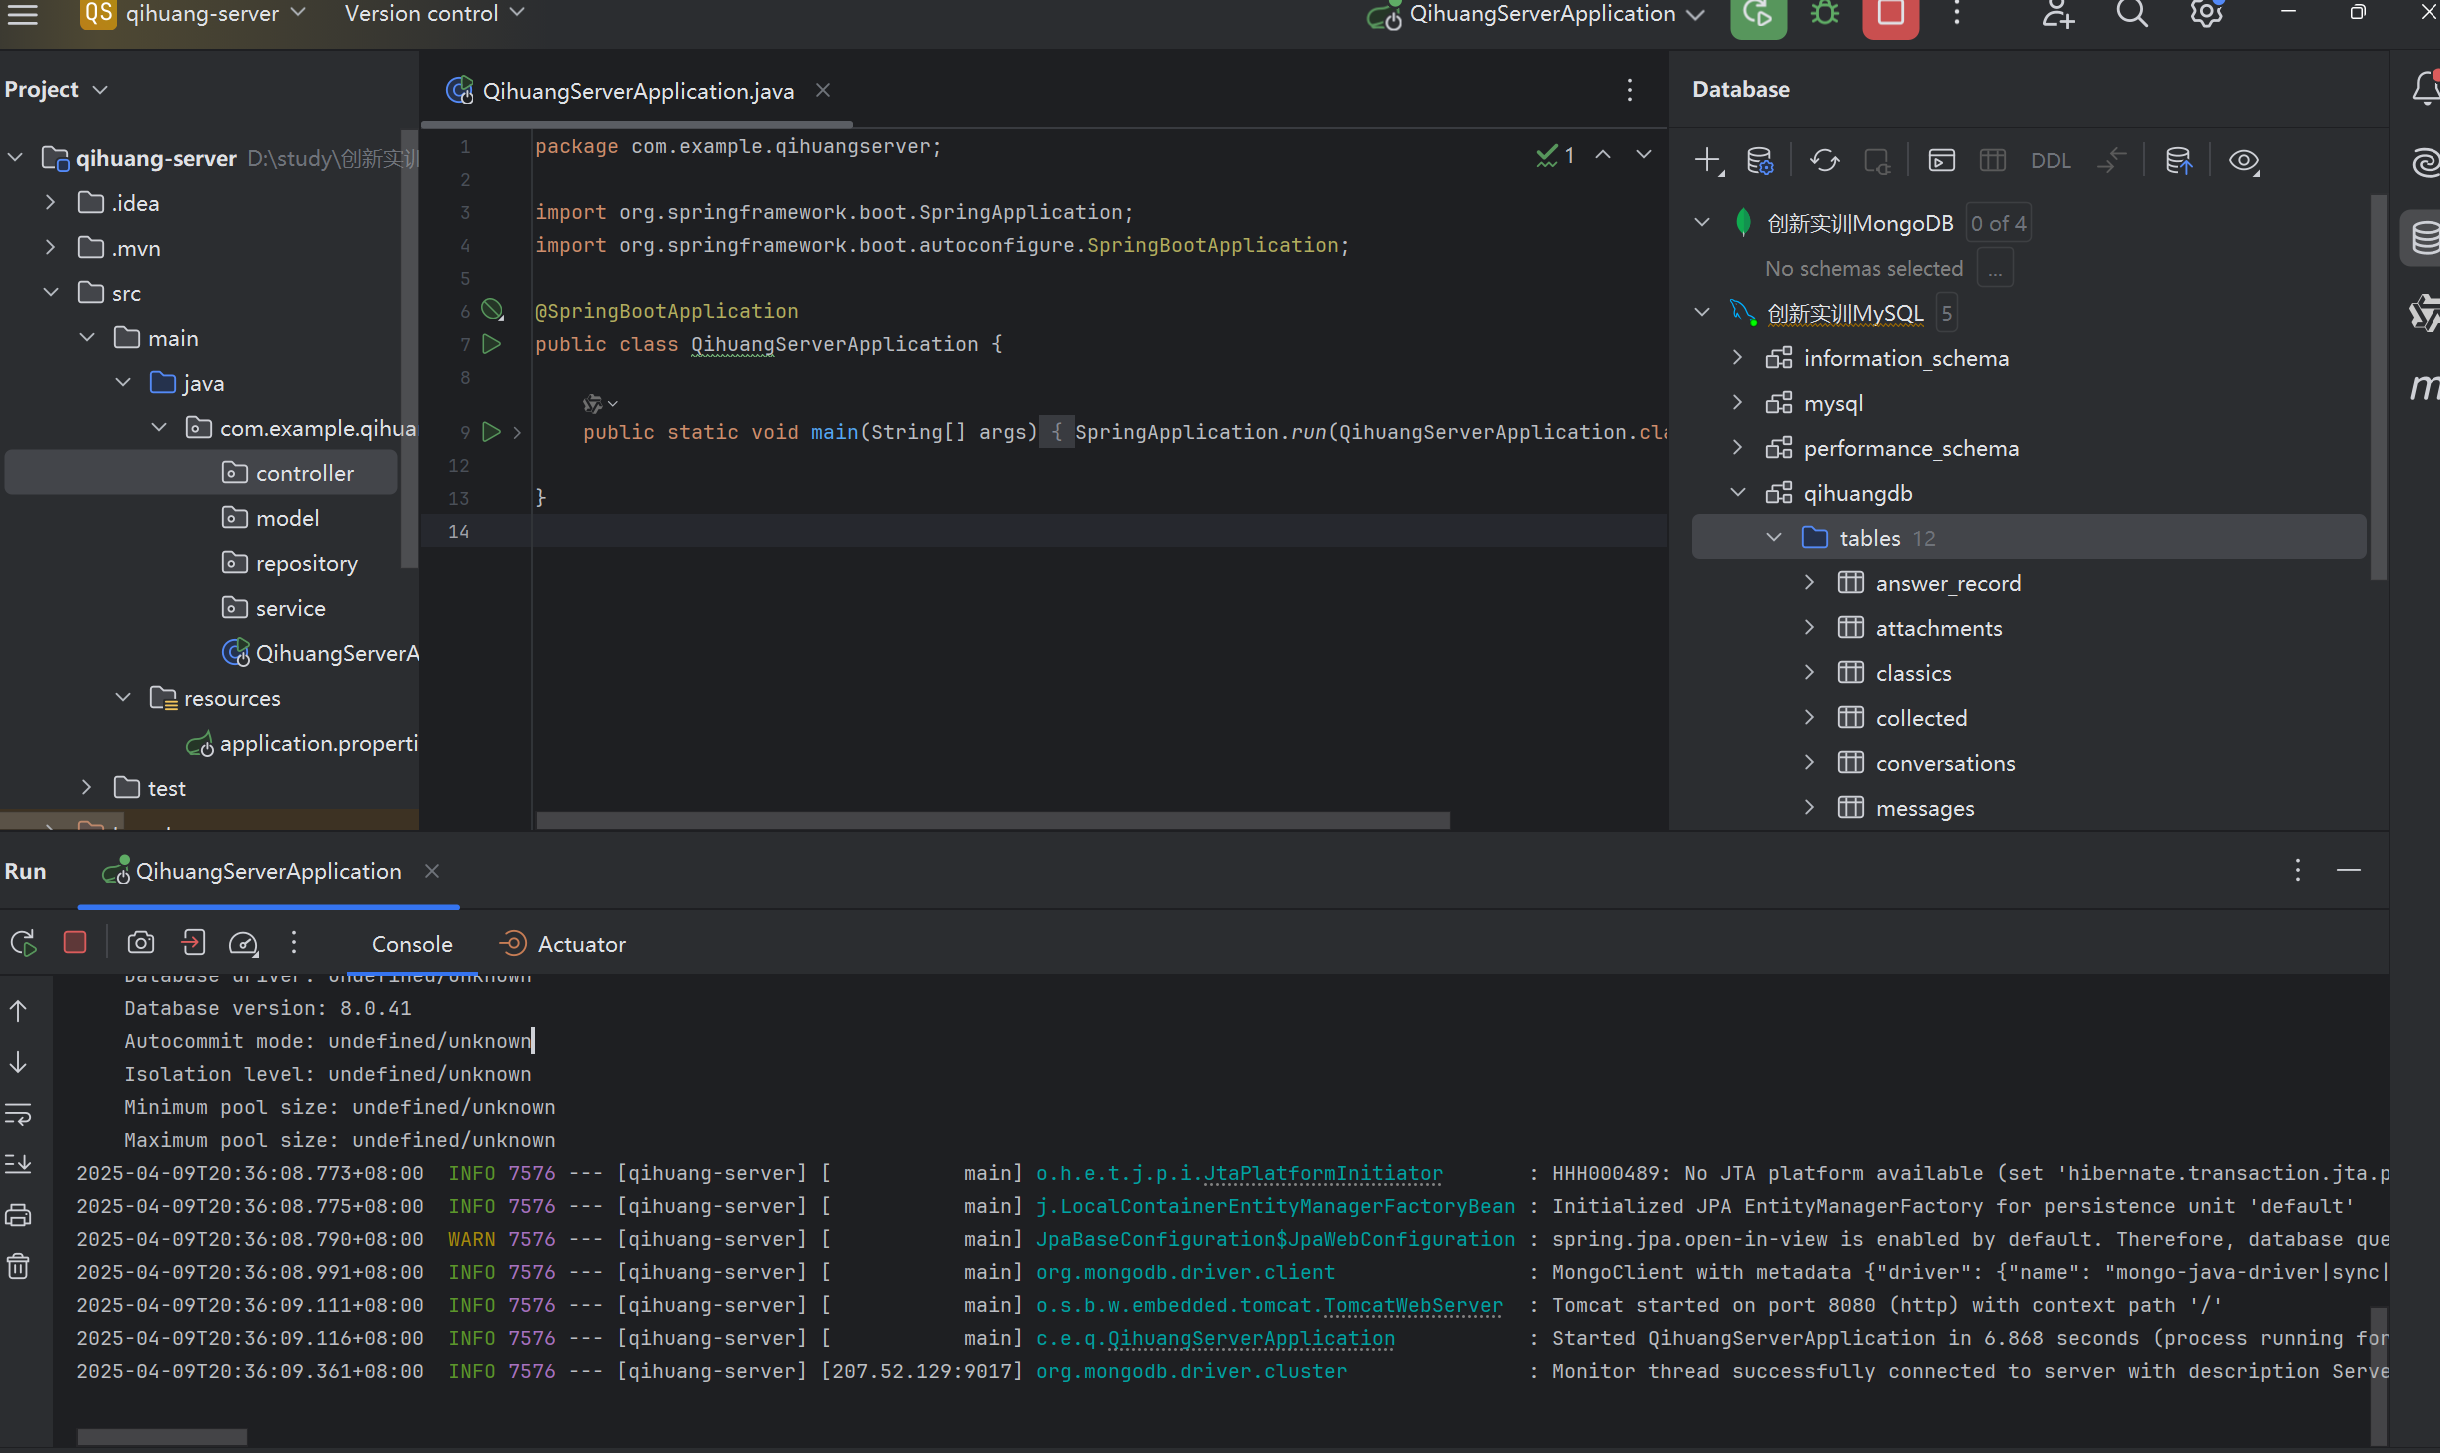Click the camera thread dump icon in Run toolbar
The height and width of the screenshot is (1453, 2440).
(x=141, y=943)
